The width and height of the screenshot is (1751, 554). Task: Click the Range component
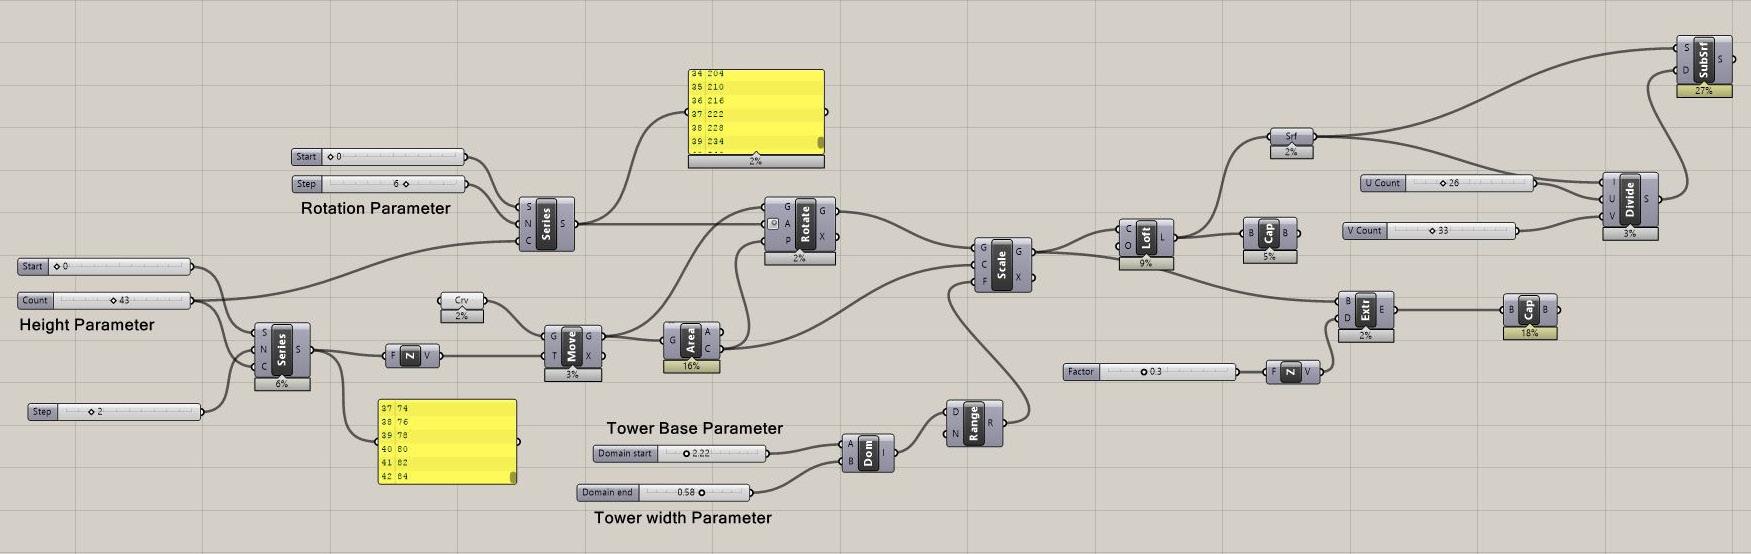pyautogui.click(x=974, y=423)
